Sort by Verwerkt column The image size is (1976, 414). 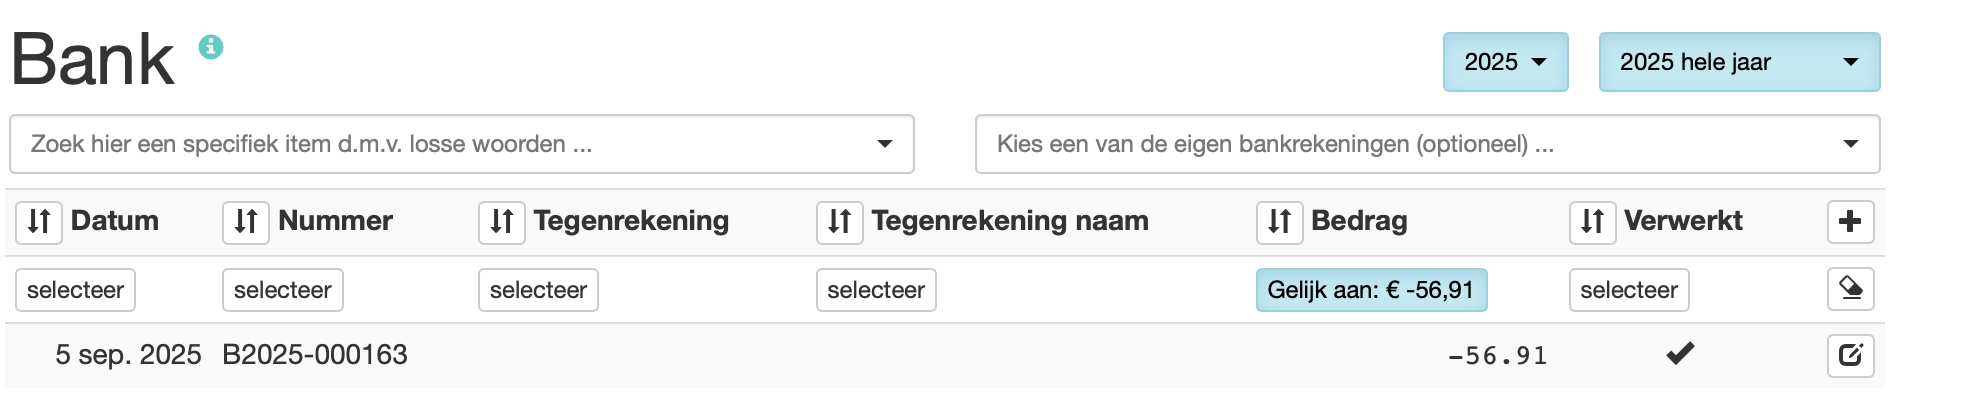click(1592, 221)
